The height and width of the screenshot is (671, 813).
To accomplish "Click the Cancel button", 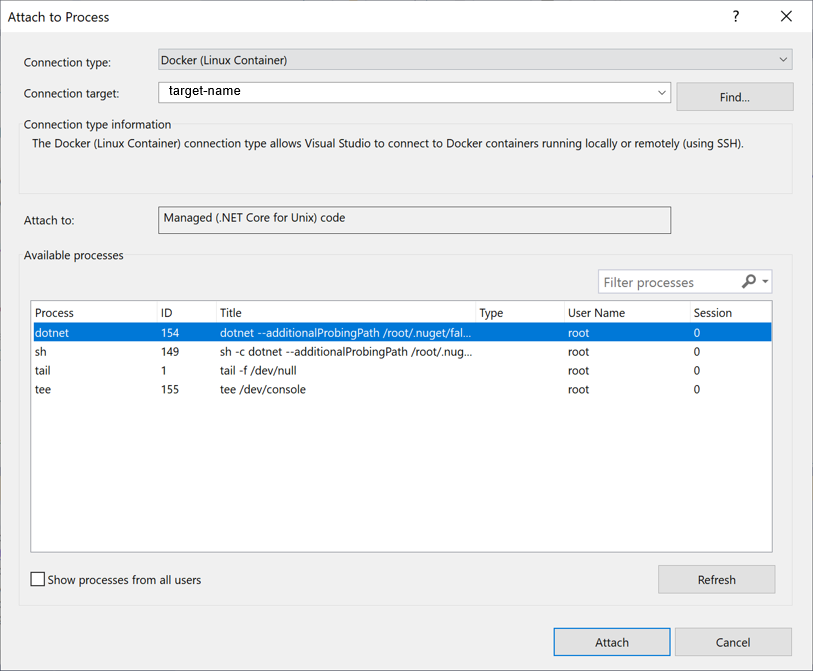I will coord(733,642).
